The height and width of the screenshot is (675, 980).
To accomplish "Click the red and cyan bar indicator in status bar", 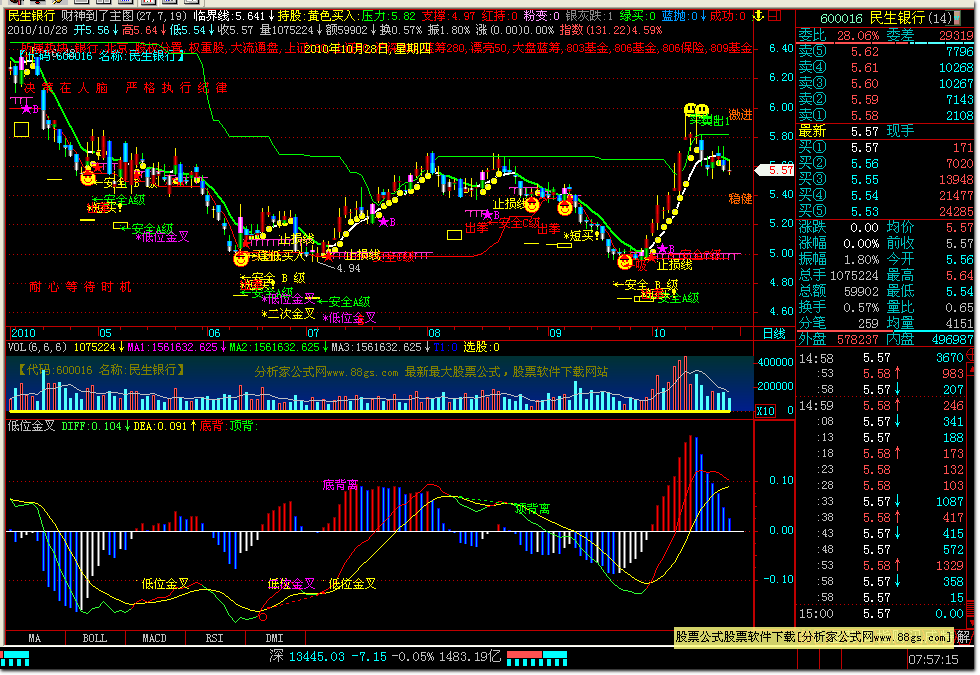I will click(x=537, y=658).
